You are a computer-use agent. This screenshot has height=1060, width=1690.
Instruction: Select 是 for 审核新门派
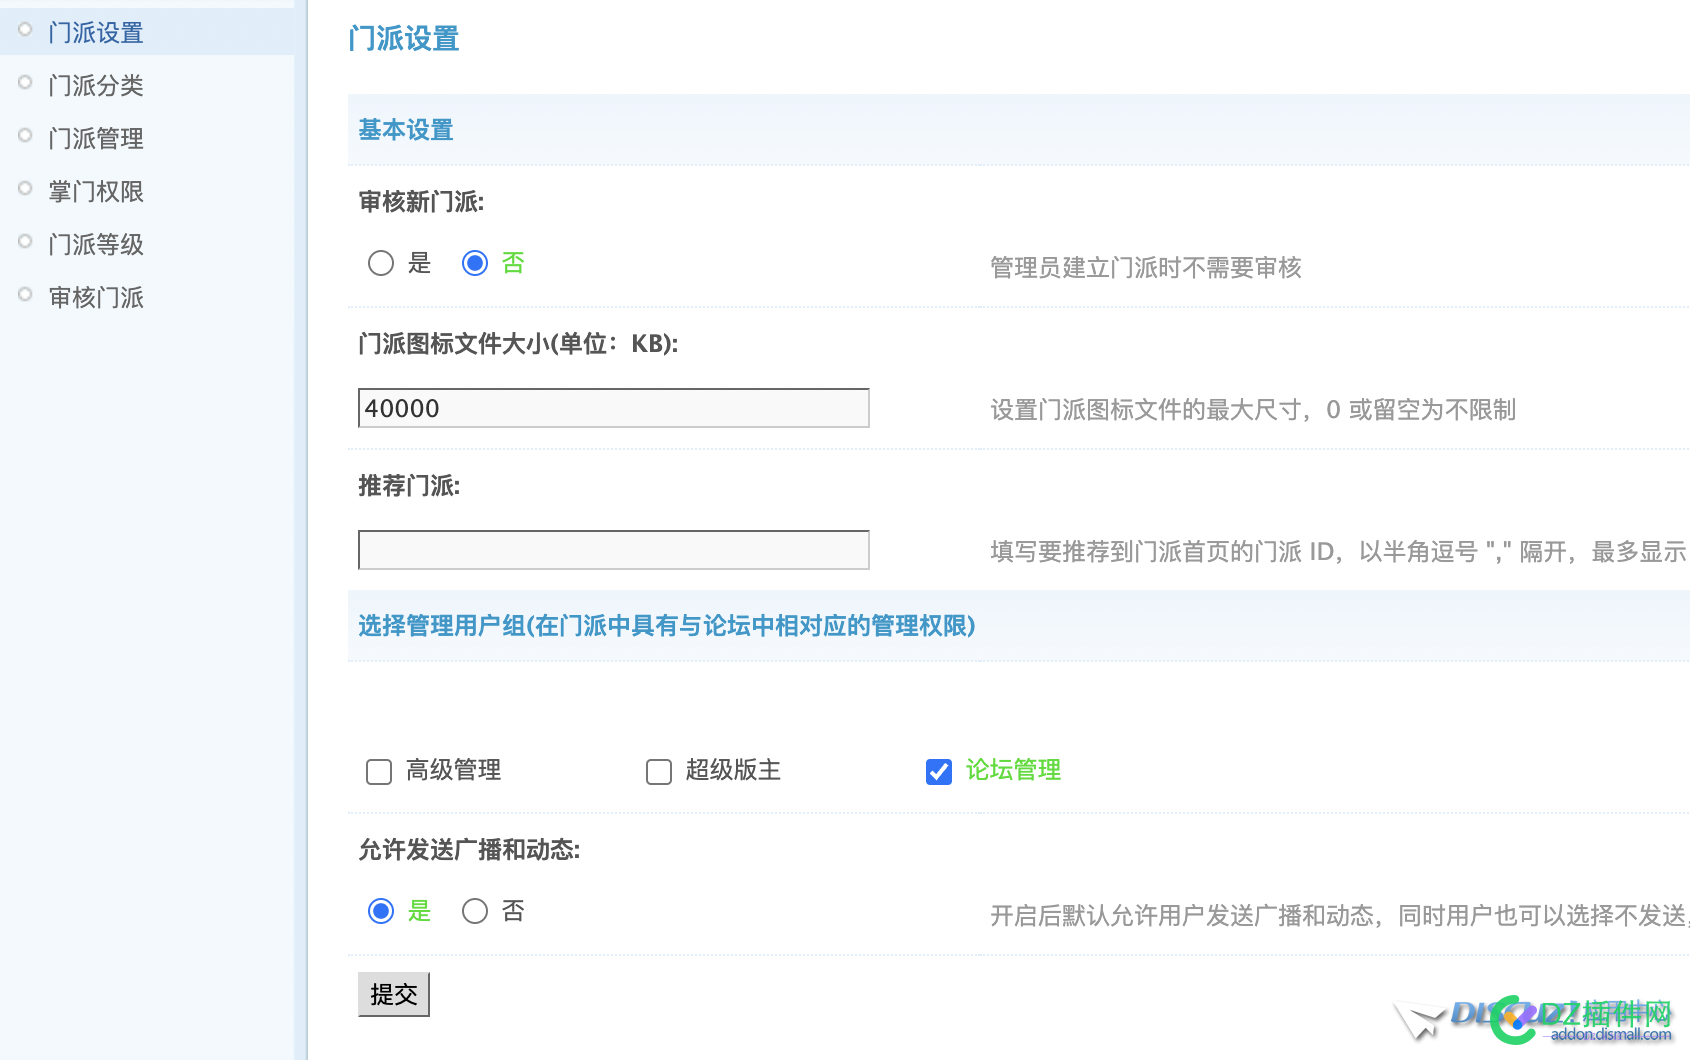tap(381, 263)
